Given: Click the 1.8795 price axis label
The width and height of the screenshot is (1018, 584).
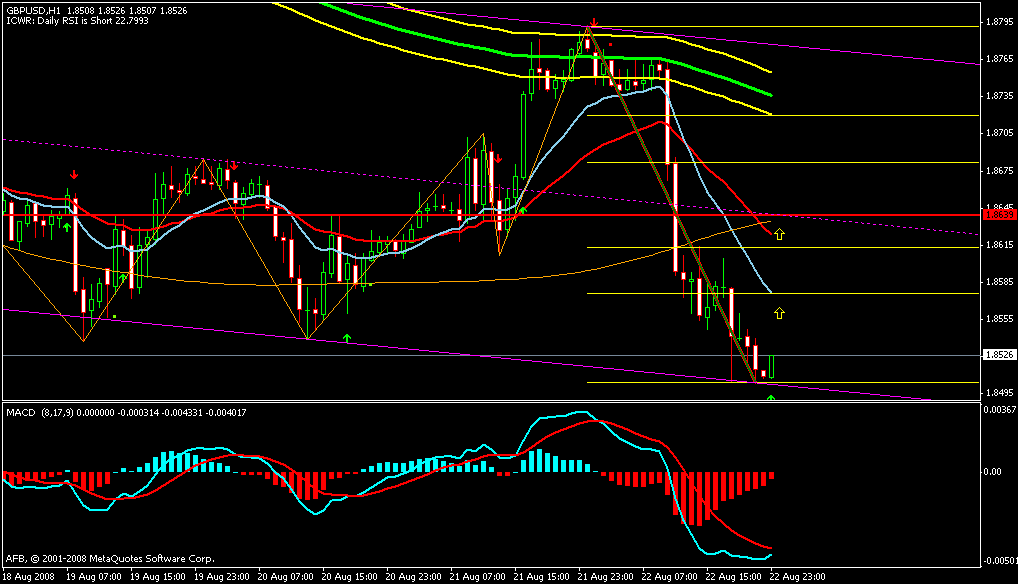Looking at the screenshot, I should point(999,21).
